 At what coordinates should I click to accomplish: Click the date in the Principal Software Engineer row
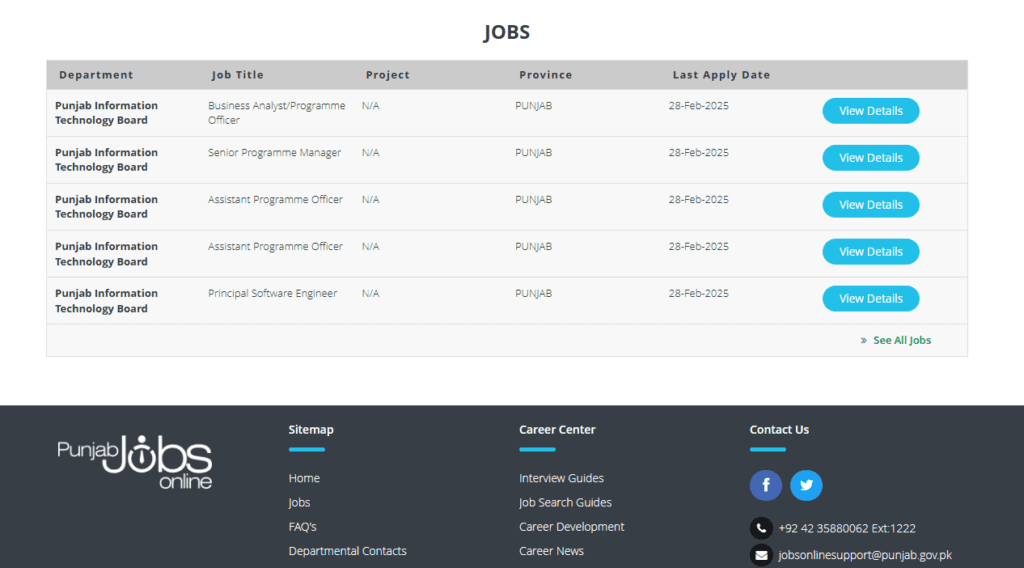pos(699,294)
